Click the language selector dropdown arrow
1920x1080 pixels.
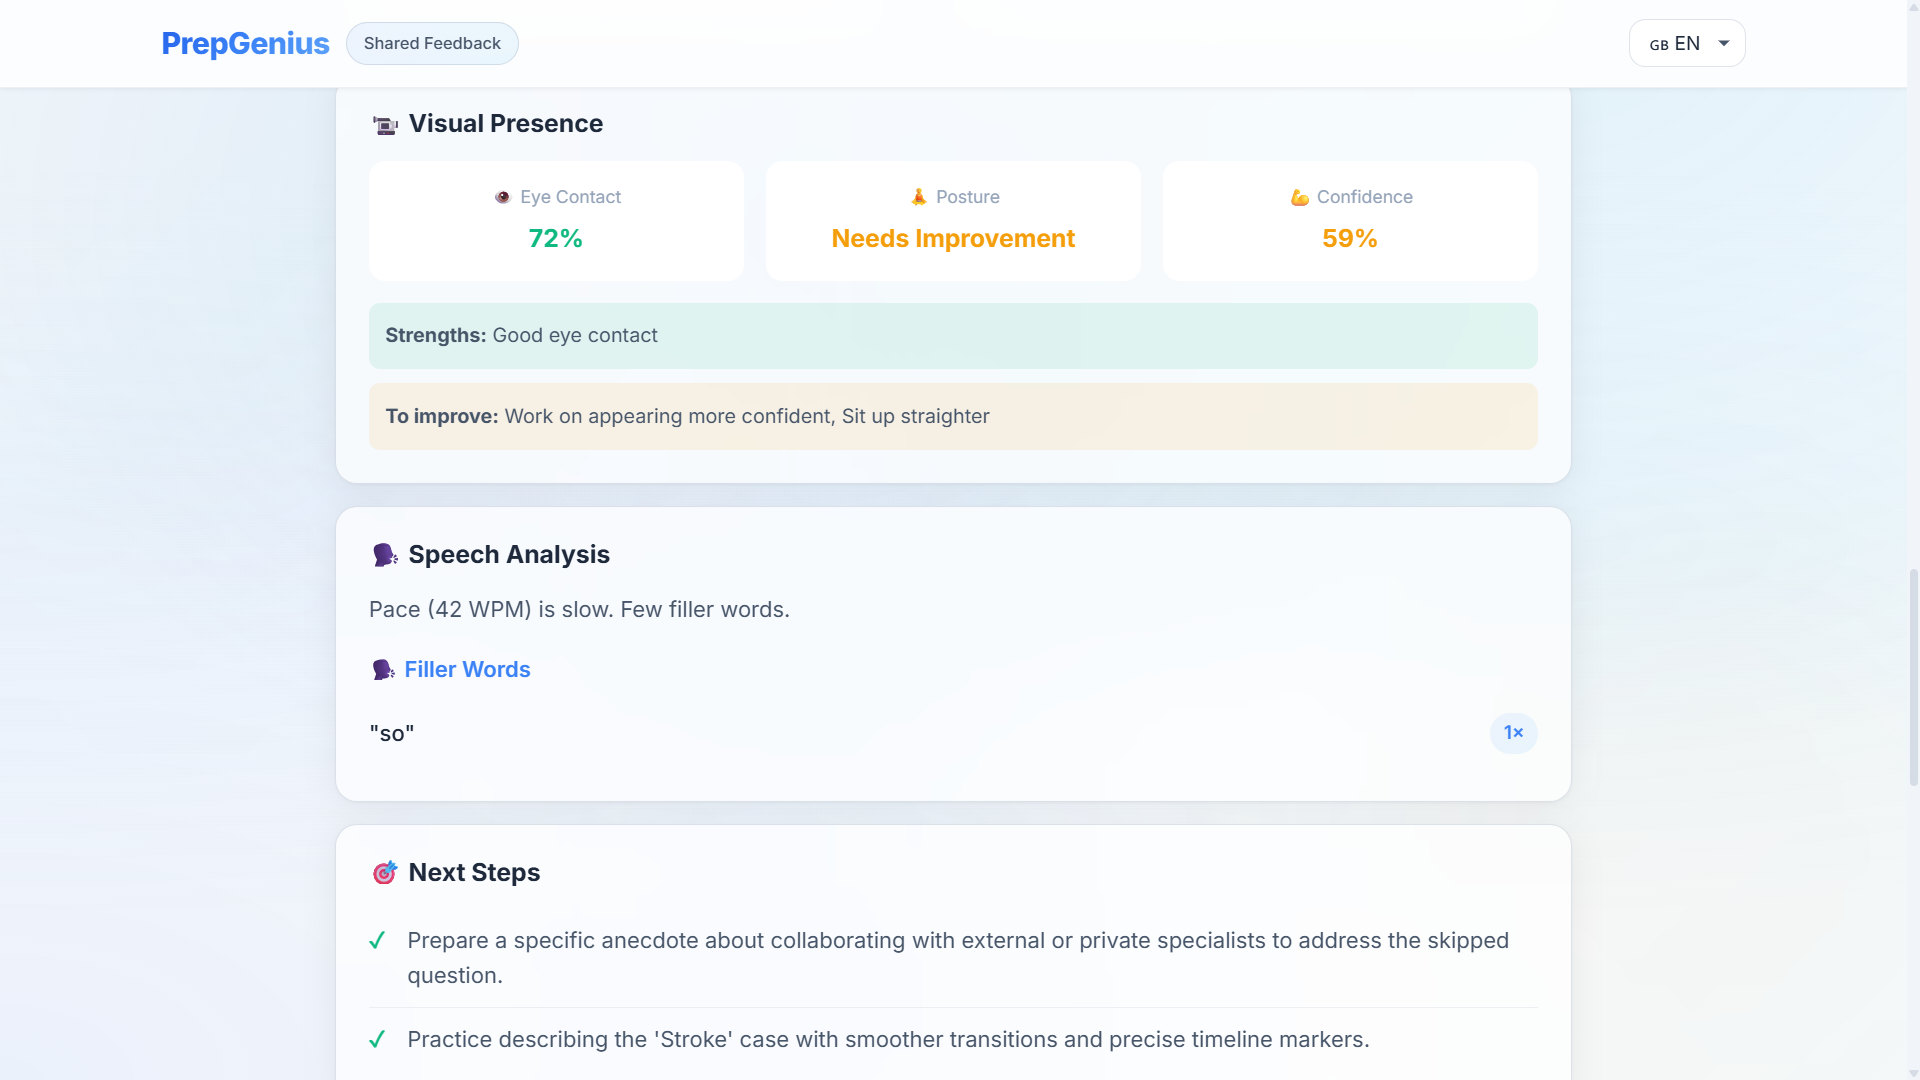click(x=1724, y=44)
